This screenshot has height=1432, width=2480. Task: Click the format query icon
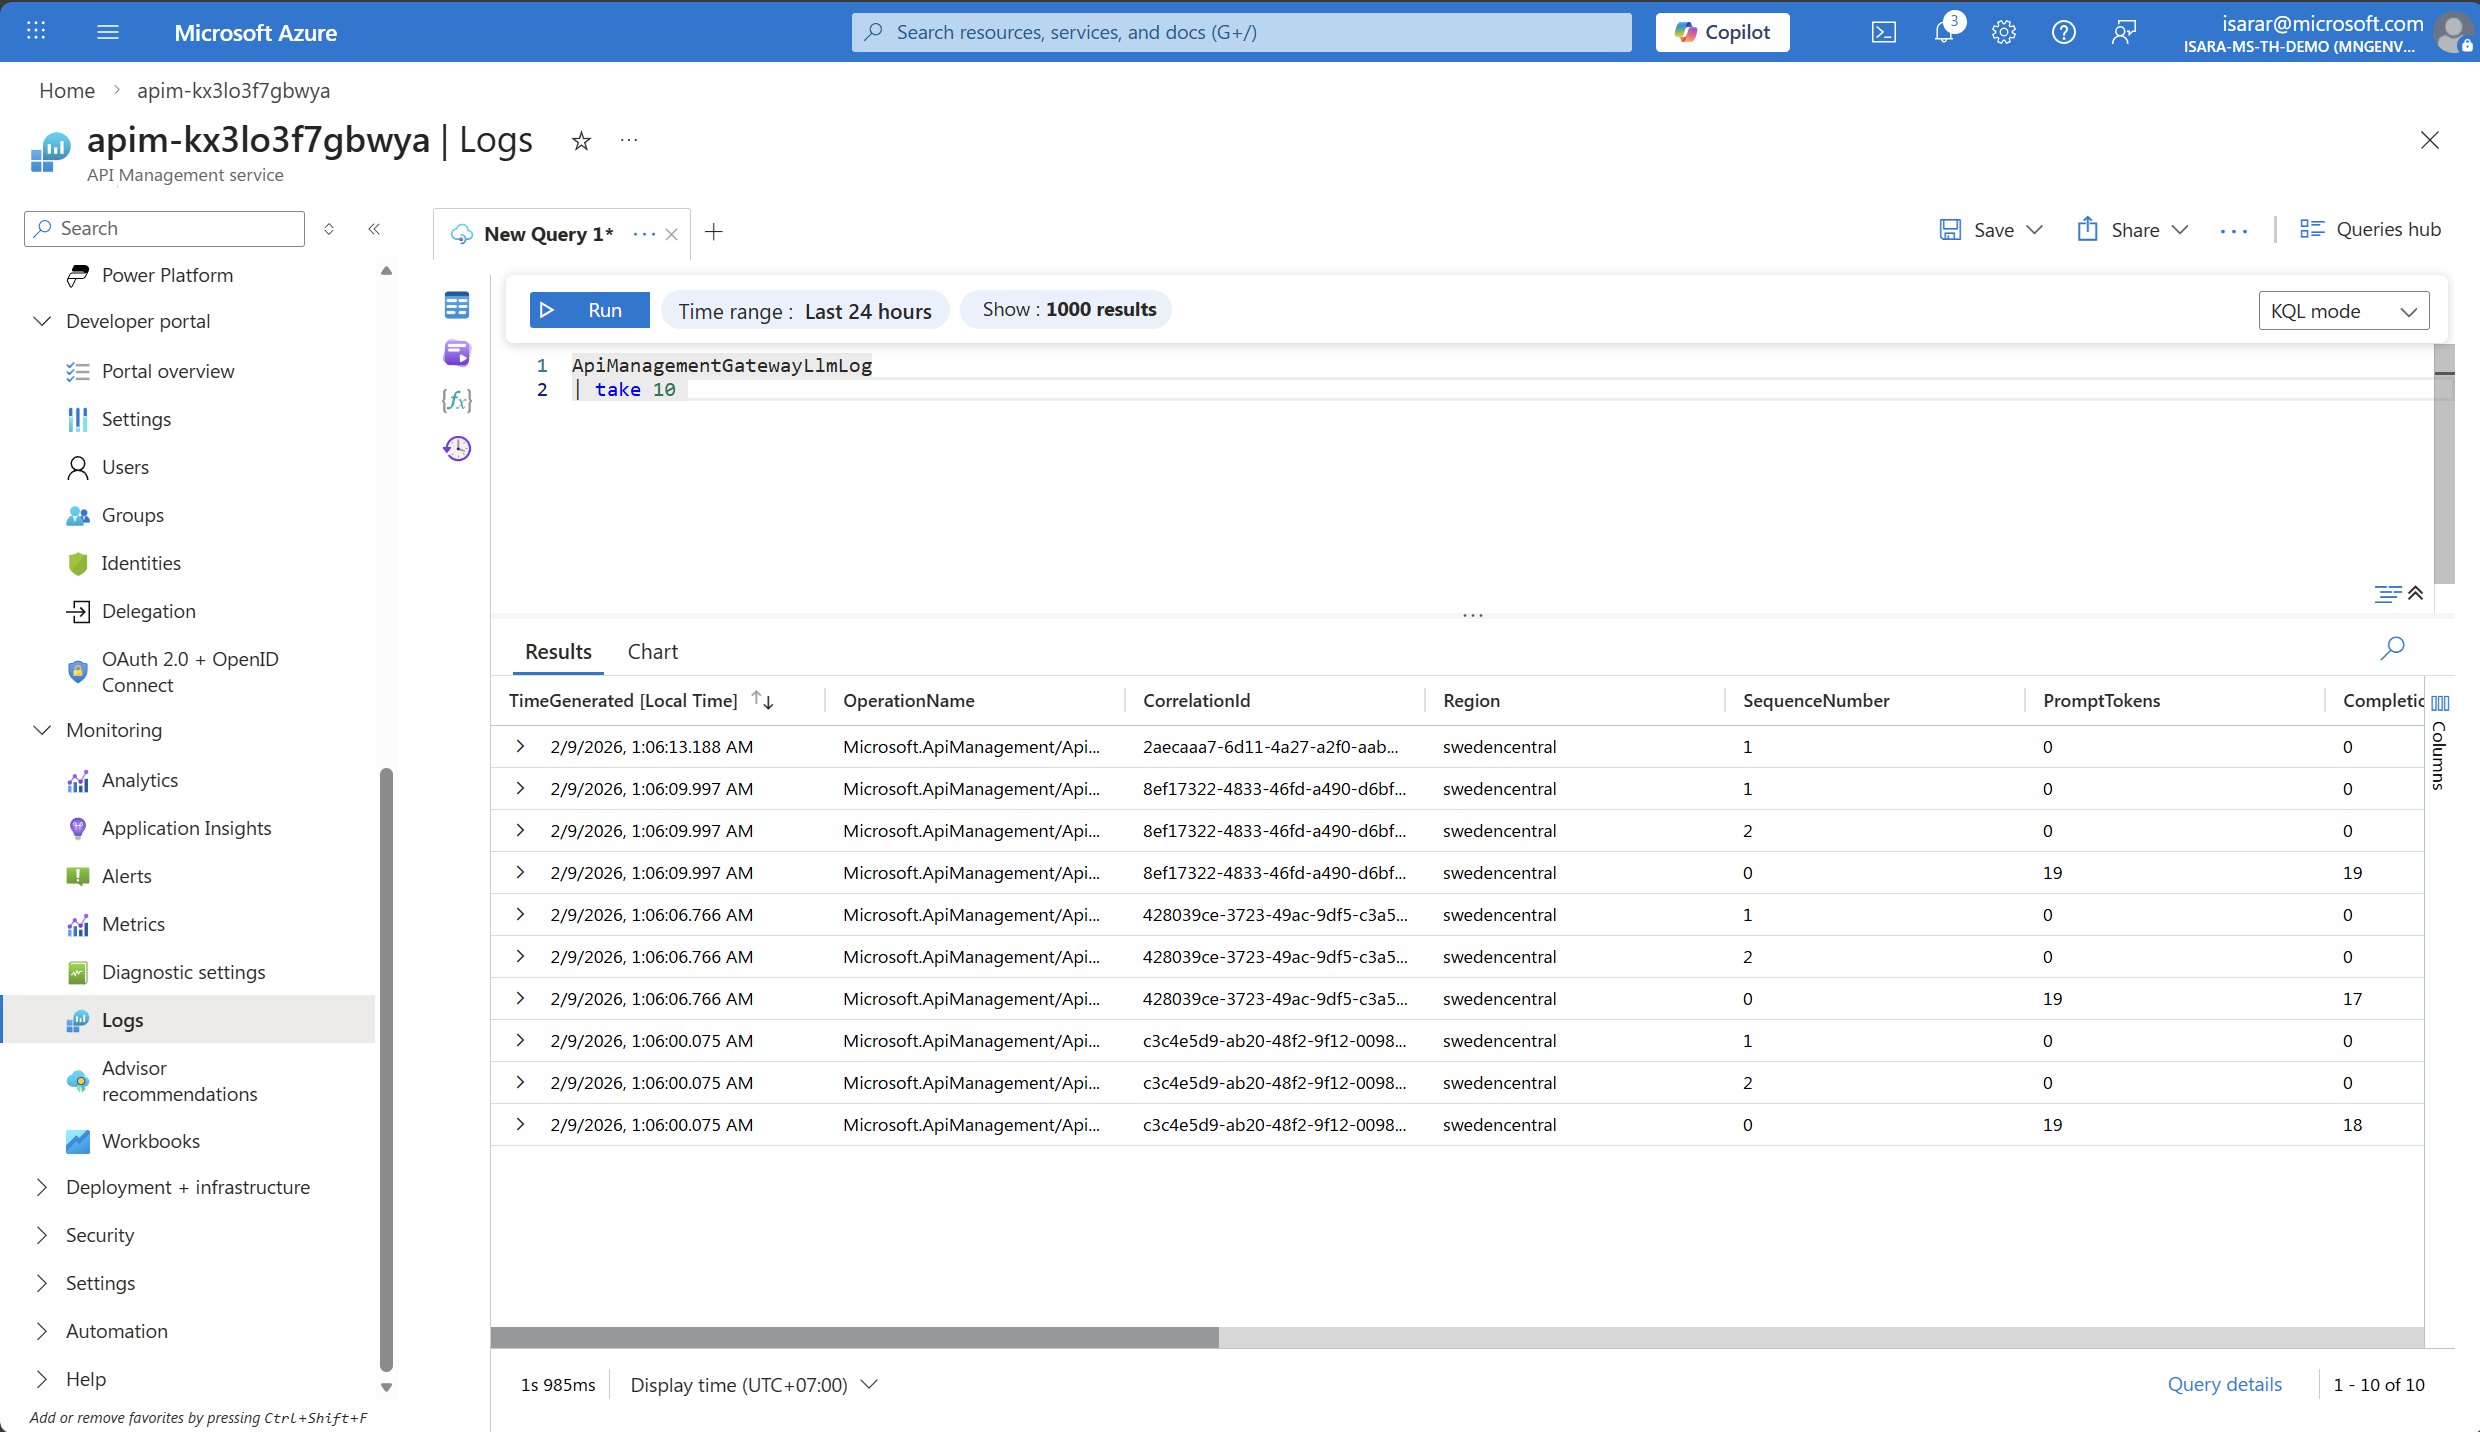pos(2388,594)
